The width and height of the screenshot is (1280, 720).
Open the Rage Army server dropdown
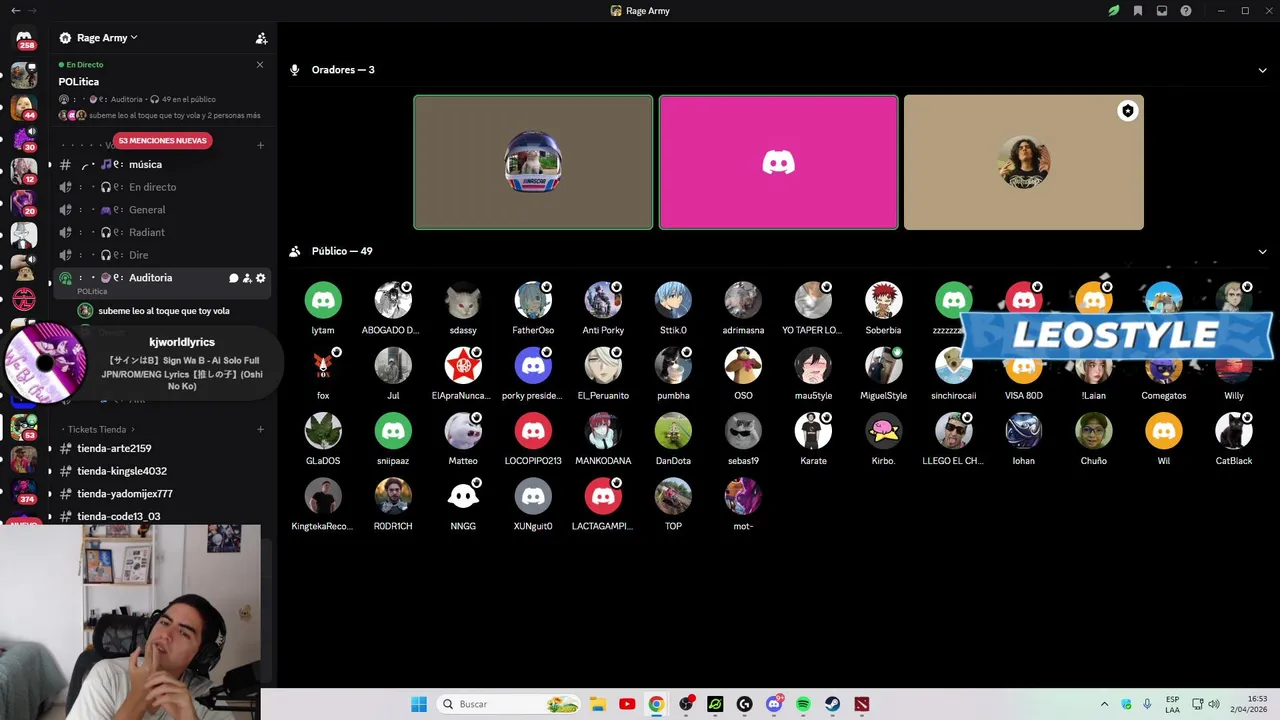click(108, 38)
